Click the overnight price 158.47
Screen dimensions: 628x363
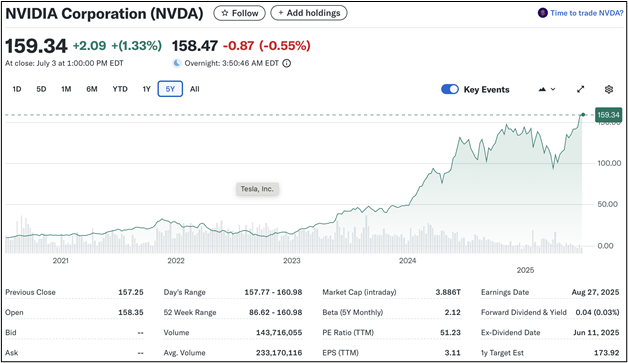click(195, 46)
